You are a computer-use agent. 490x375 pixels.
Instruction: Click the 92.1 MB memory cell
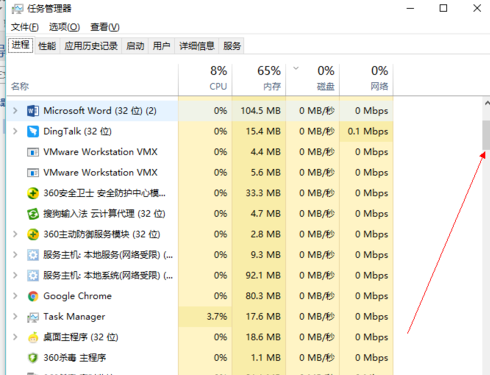click(259, 276)
